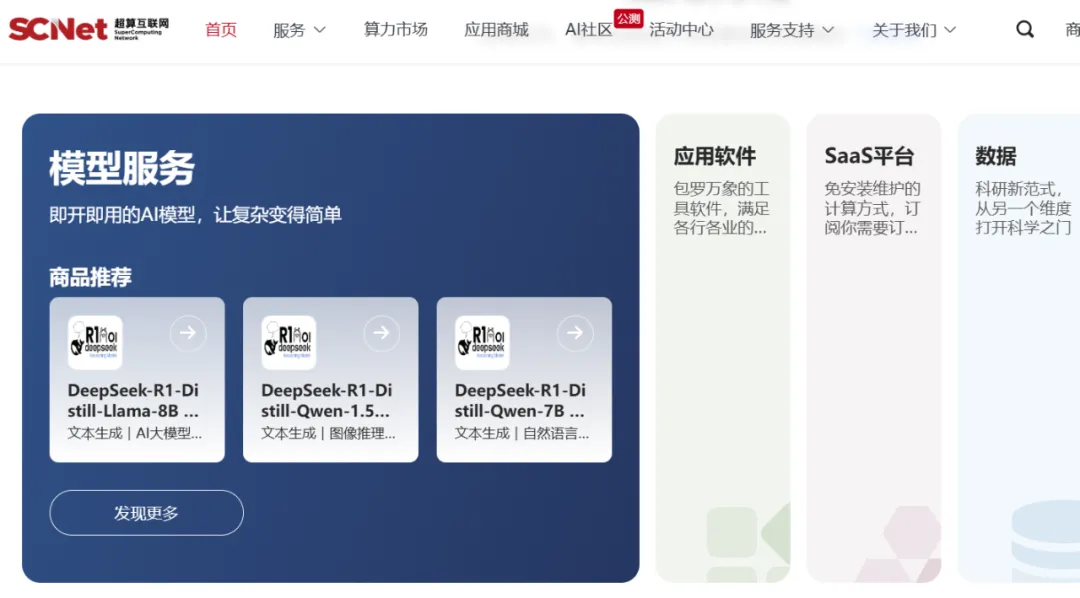Go to the 首页 nav item
The height and width of the screenshot is (598, 1080).
(x=221, y=30)
